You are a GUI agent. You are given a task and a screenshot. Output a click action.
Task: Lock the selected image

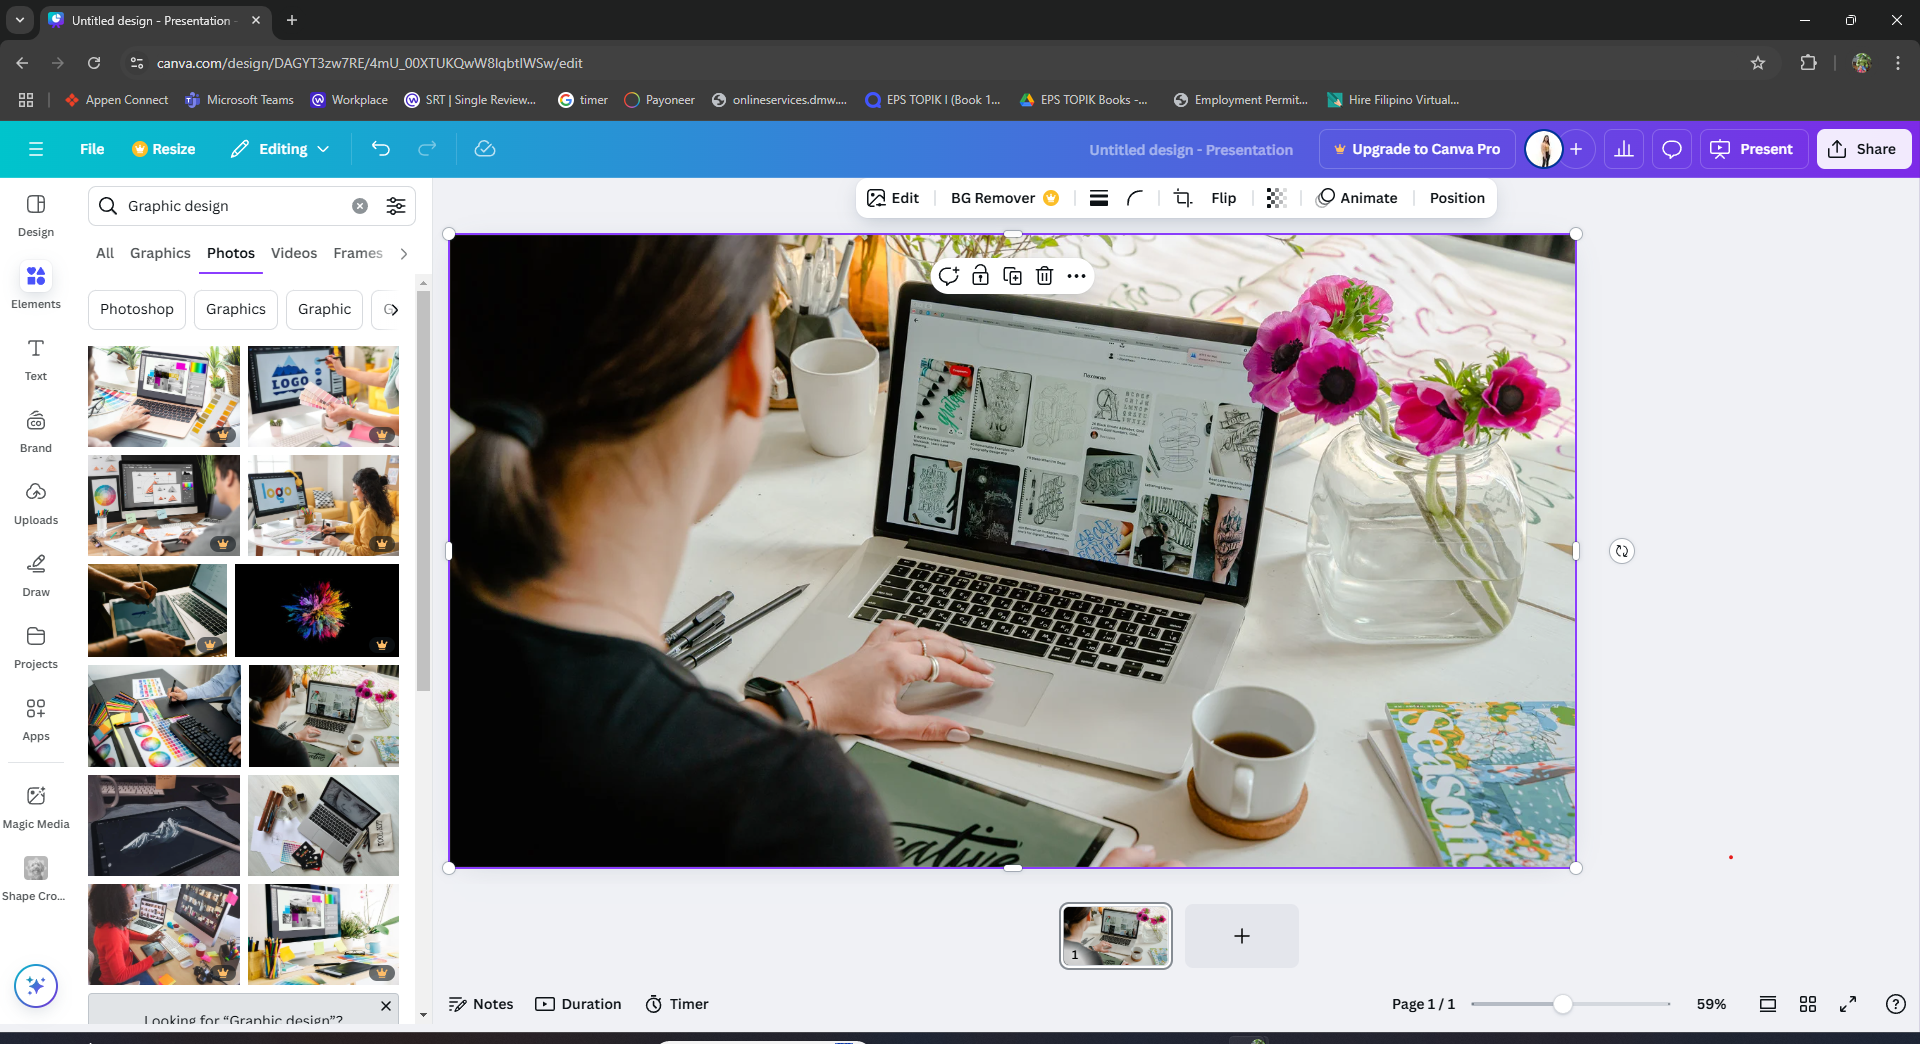pyautogui.click(x=981, y=276)
